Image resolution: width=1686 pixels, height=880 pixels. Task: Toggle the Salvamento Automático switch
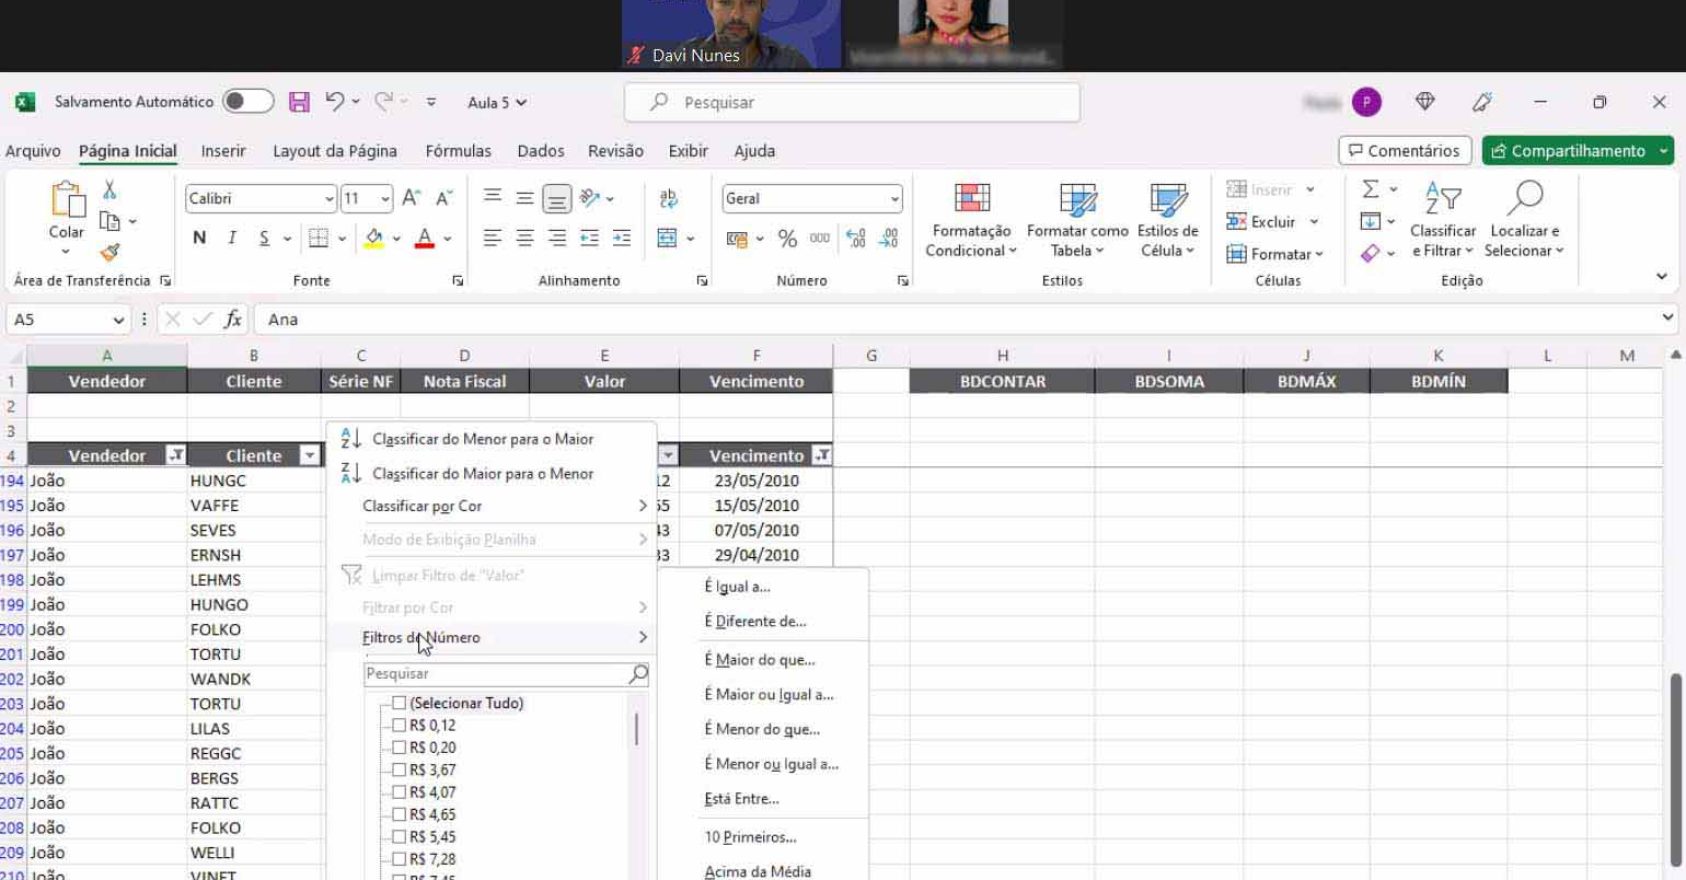[x=248, y=102]
